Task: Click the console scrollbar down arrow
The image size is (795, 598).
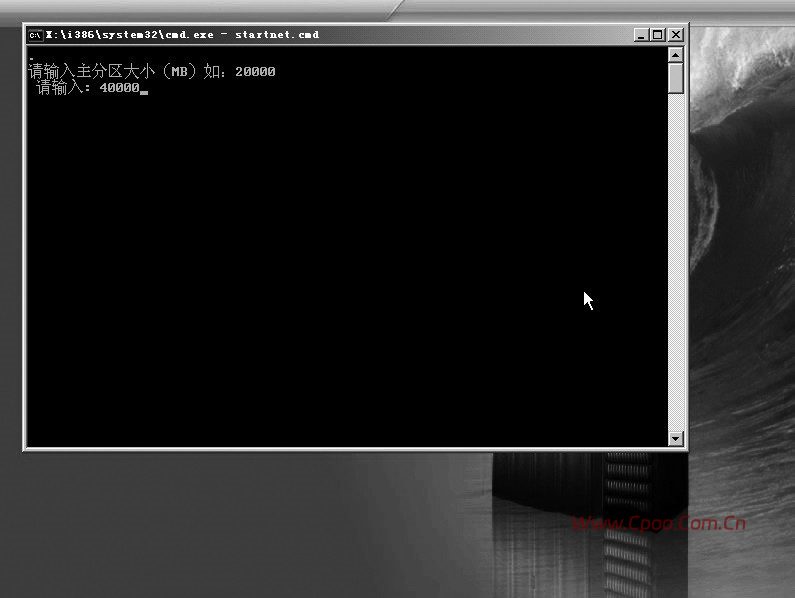Action: click(675, 438)
